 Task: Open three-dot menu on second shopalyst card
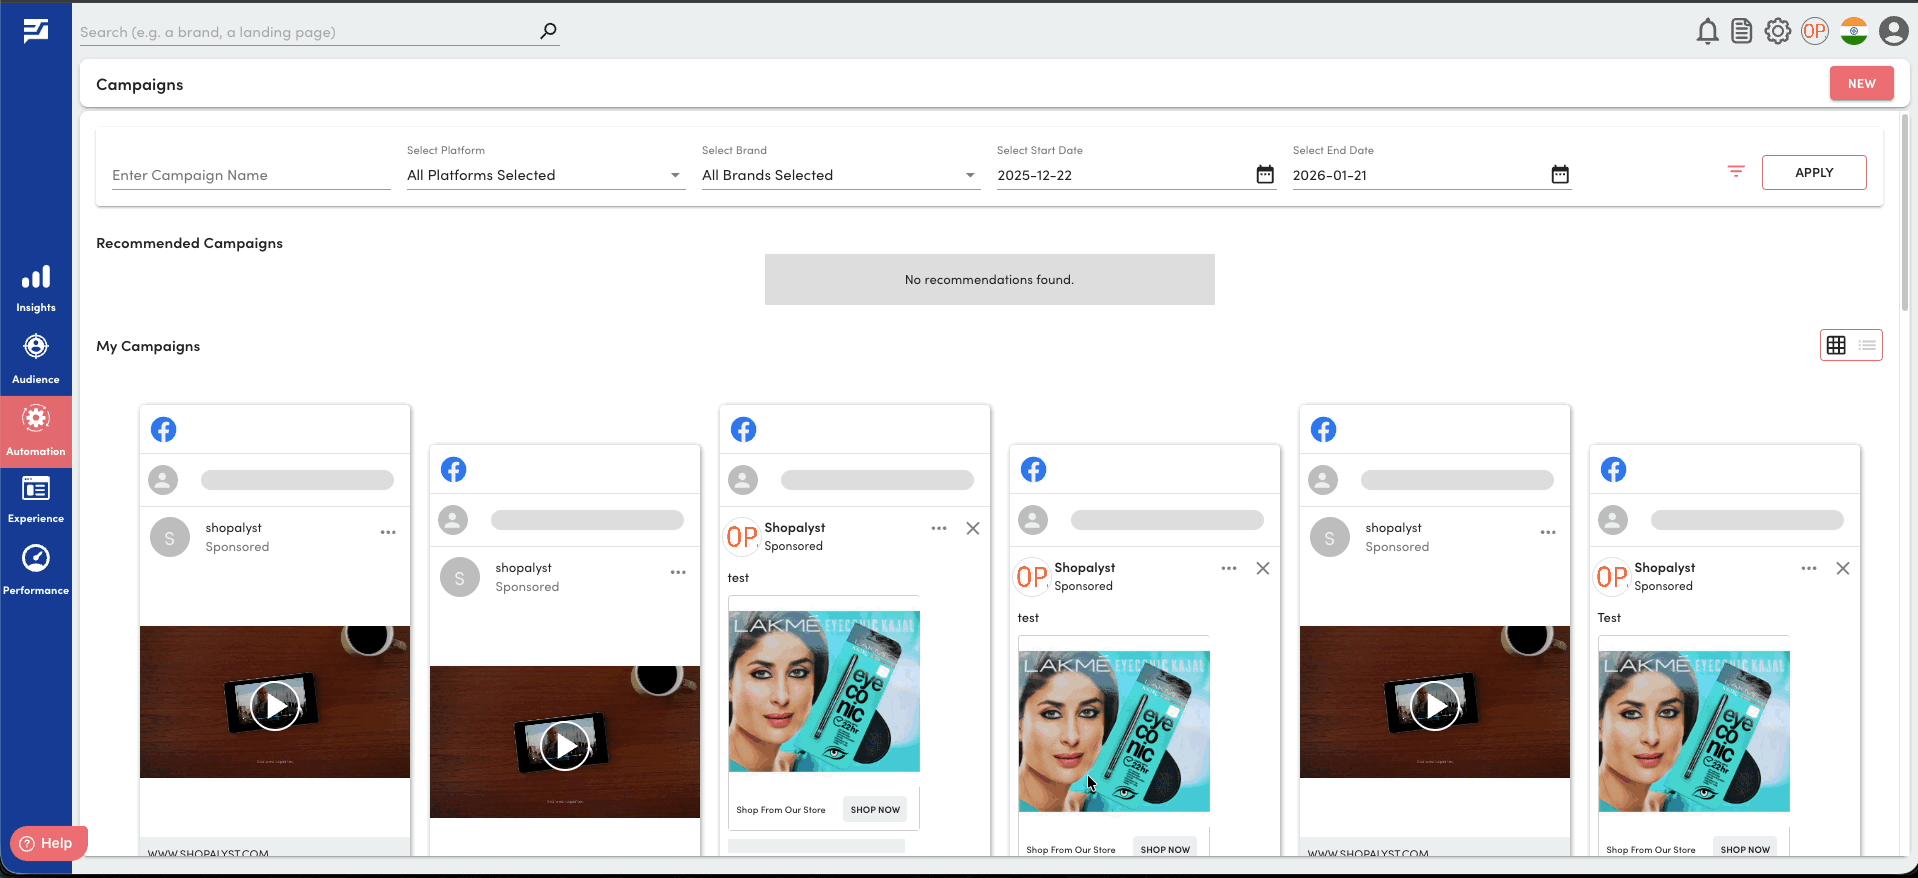[678, 572]
